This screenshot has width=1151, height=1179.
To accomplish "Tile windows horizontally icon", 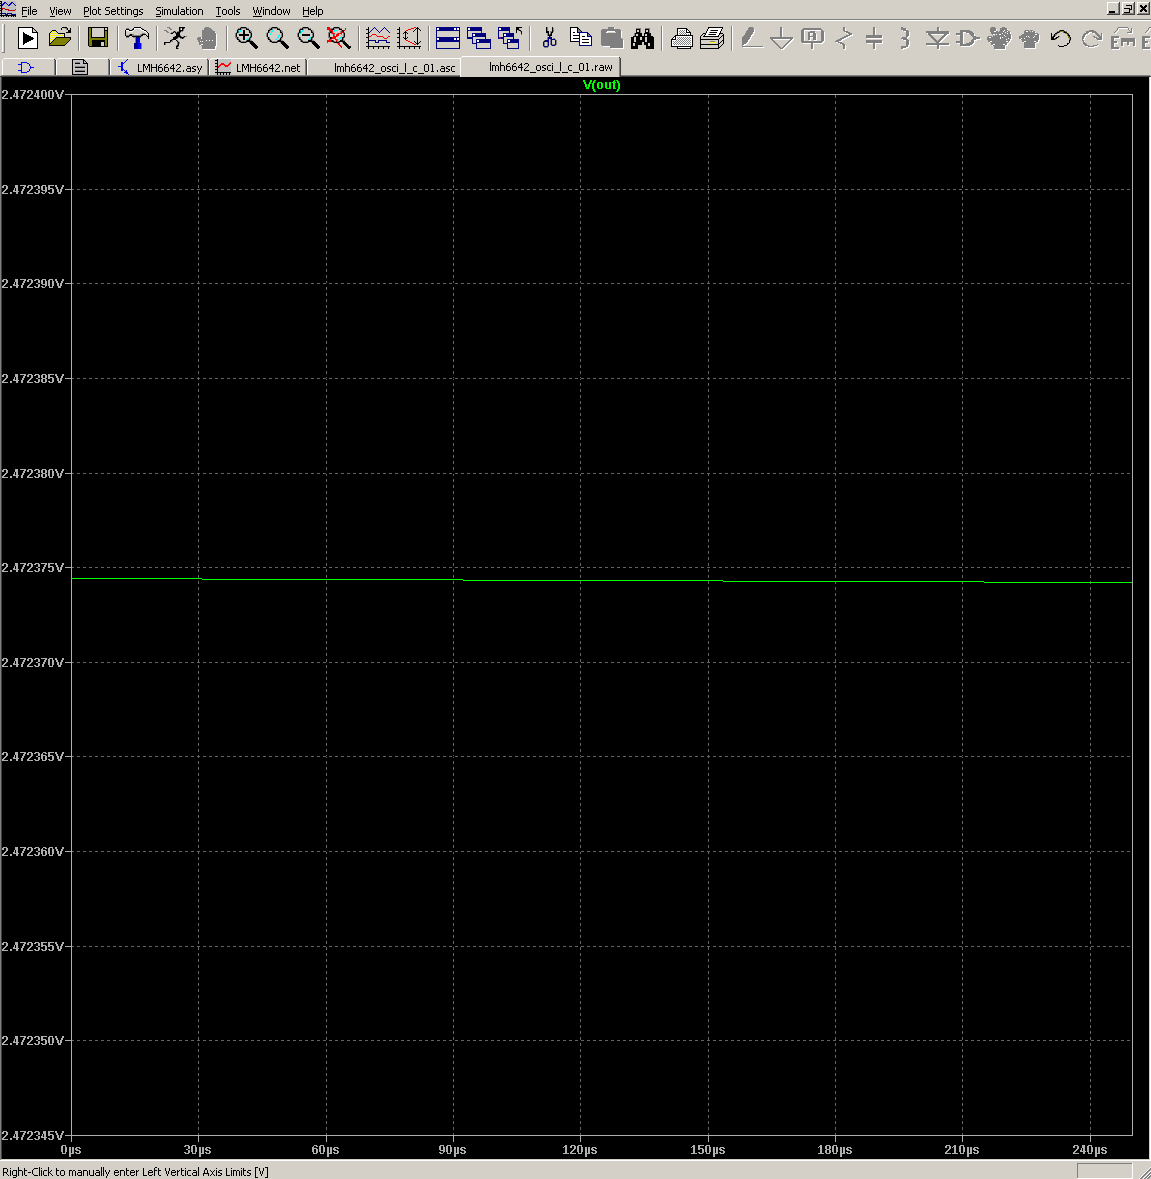I will (x=448, y=38).
